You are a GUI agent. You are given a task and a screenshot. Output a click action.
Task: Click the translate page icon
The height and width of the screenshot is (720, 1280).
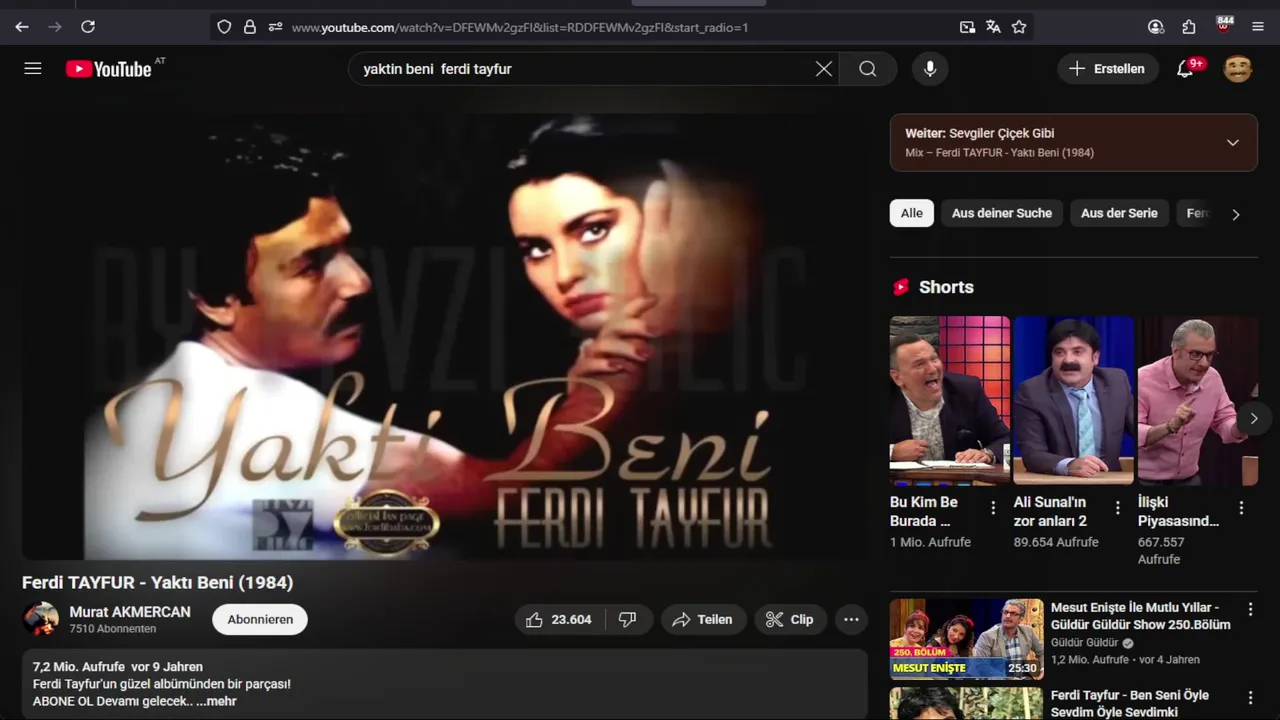993,27
